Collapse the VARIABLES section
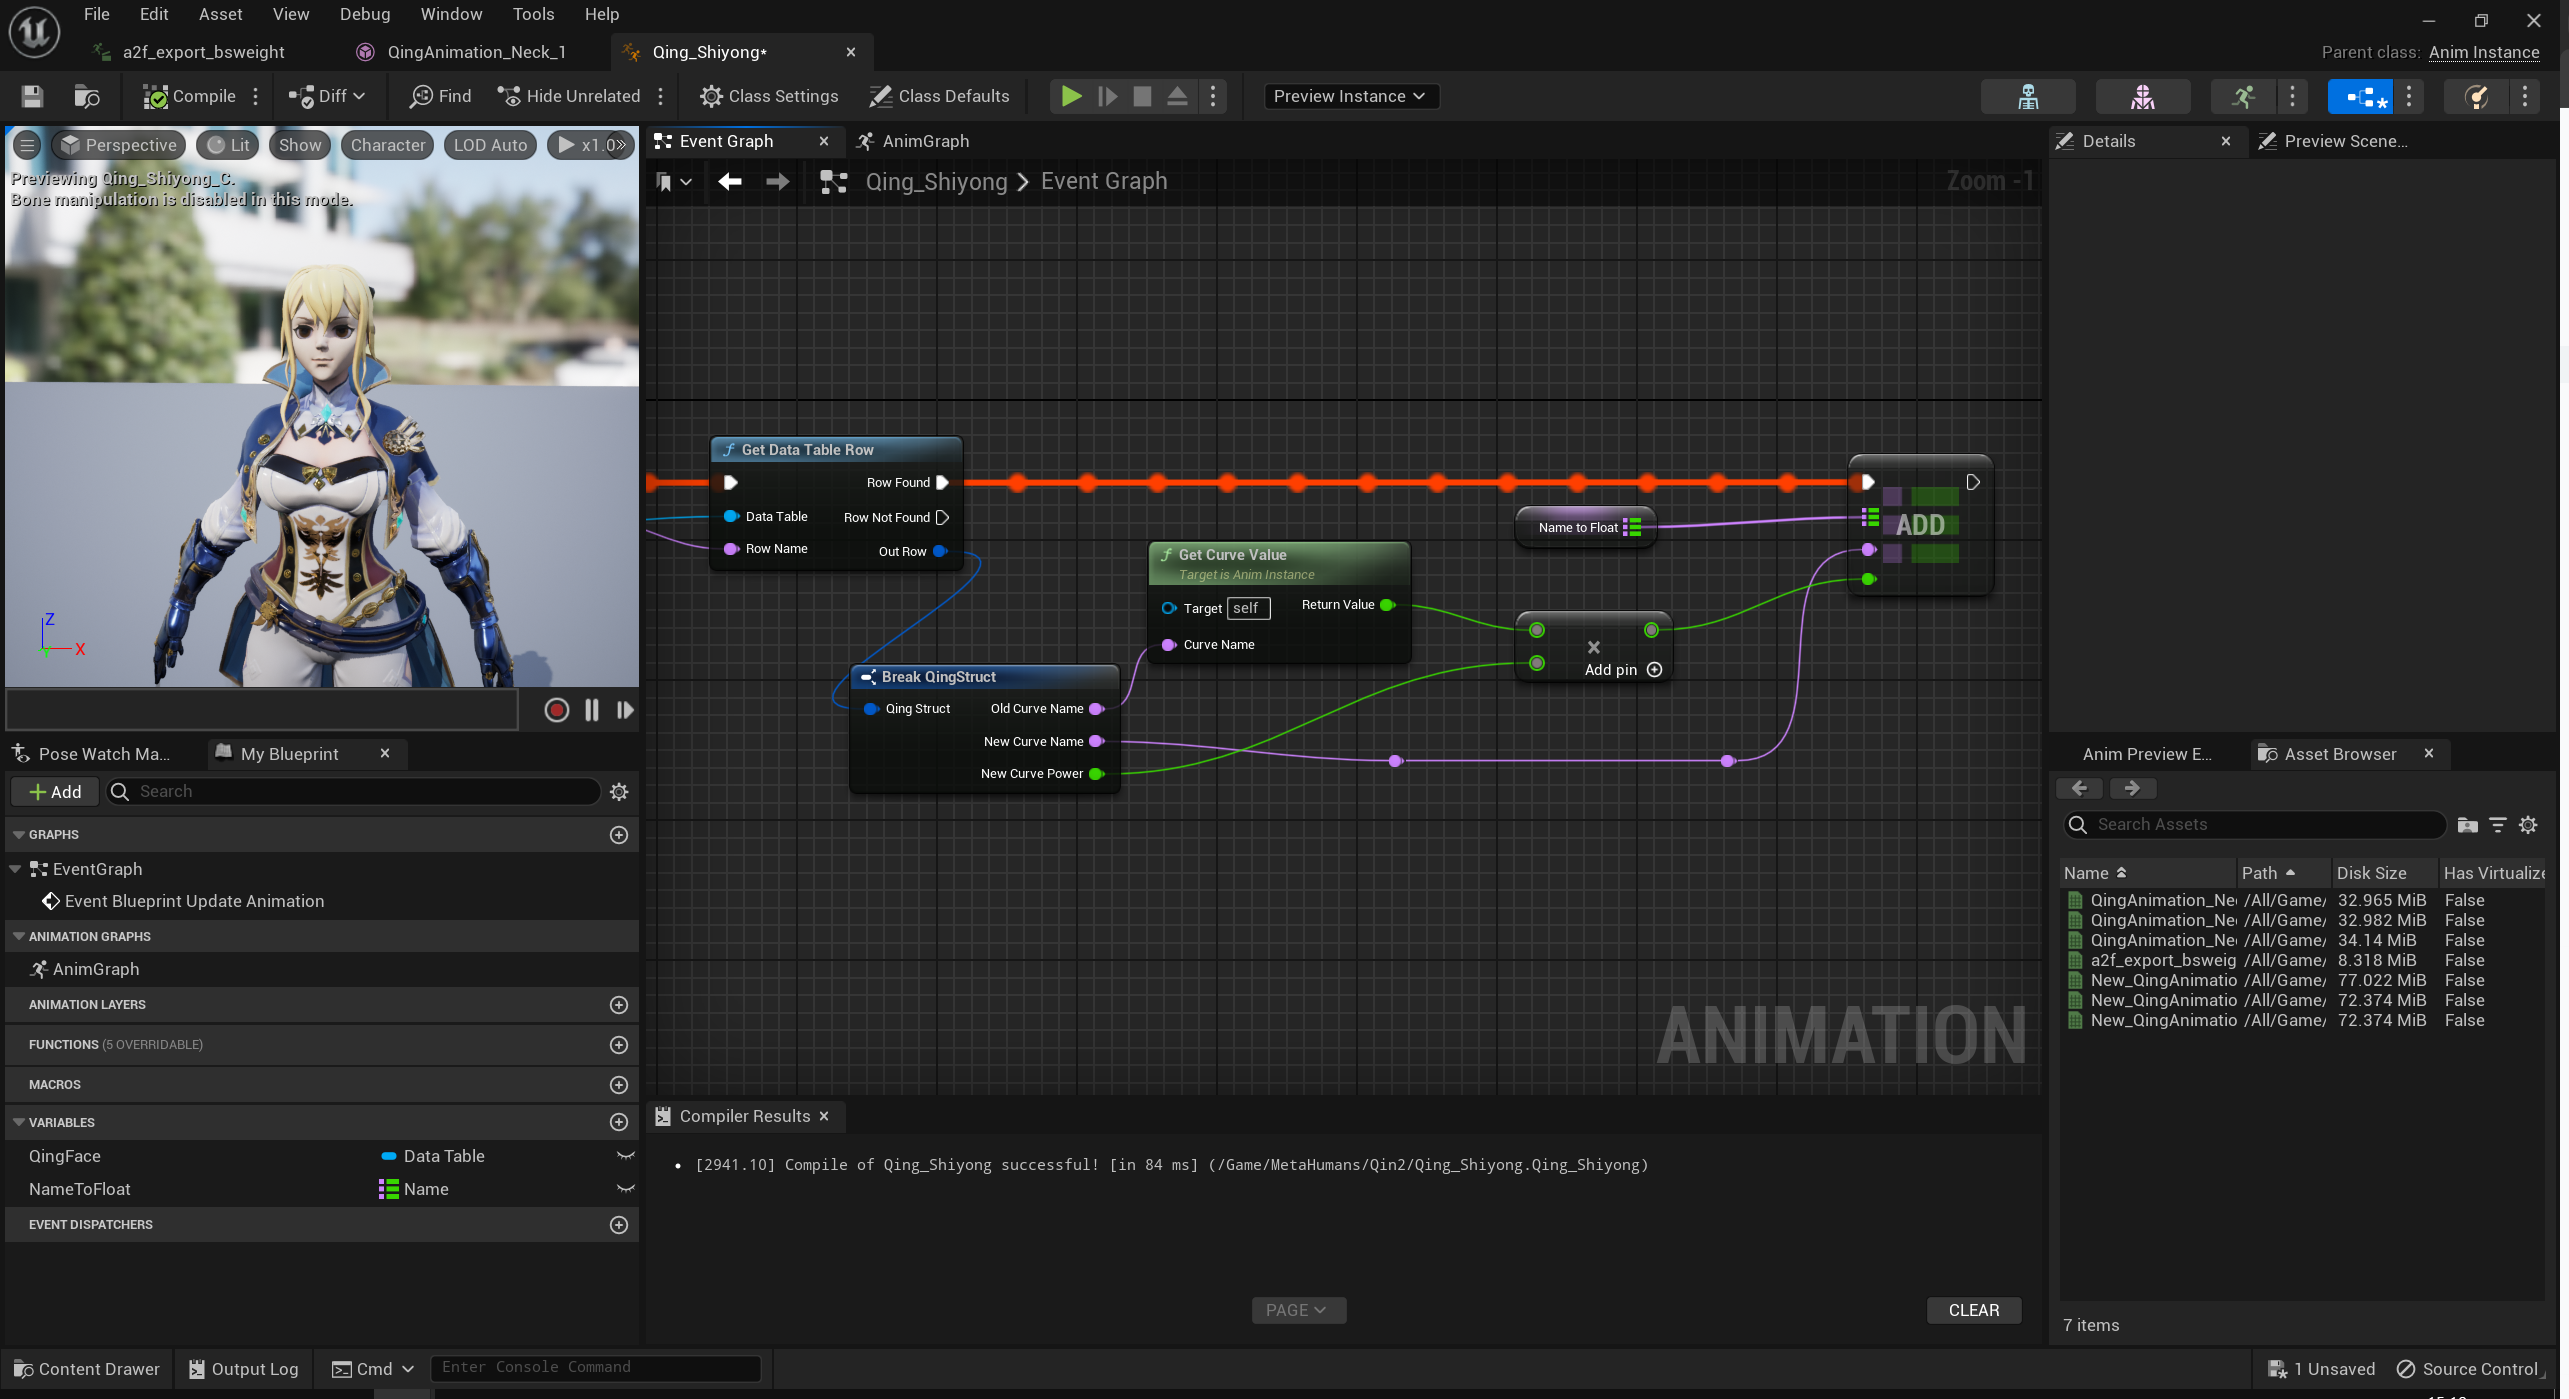The width and height of the screenshot is (2569, 1399). tap(18, 1122)
